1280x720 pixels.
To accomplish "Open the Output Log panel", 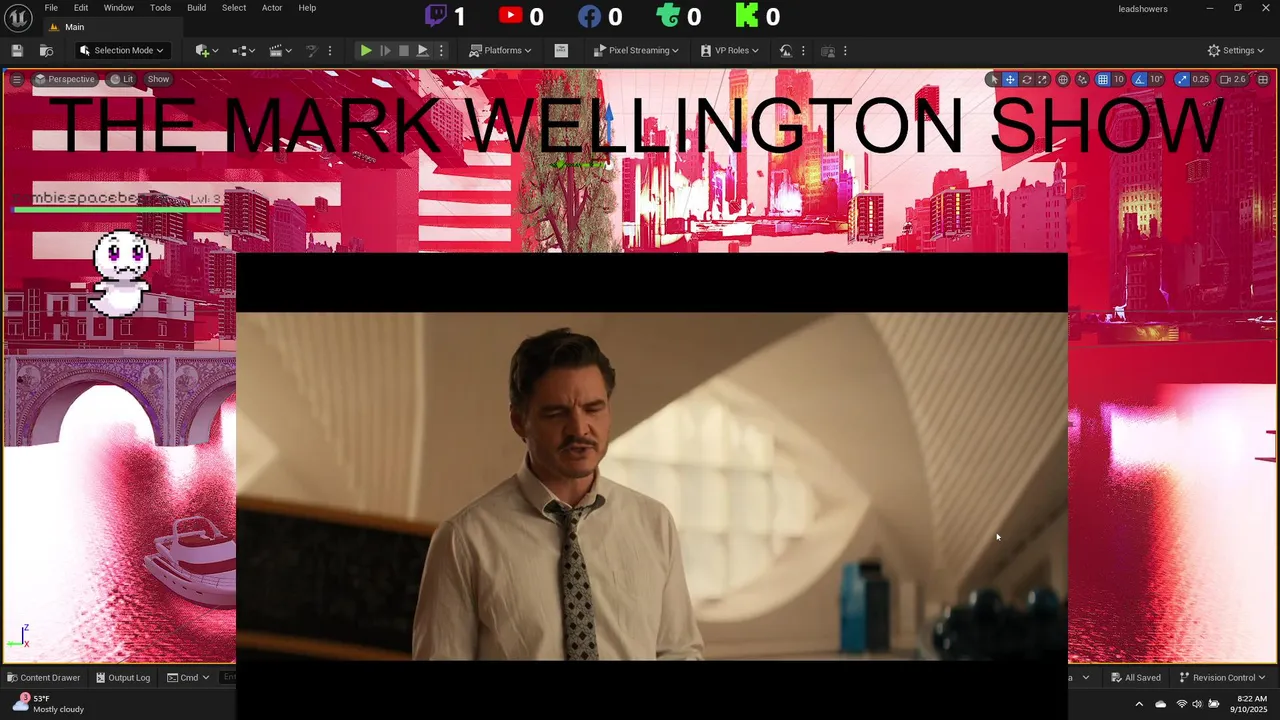I will (x=123, y=678).
